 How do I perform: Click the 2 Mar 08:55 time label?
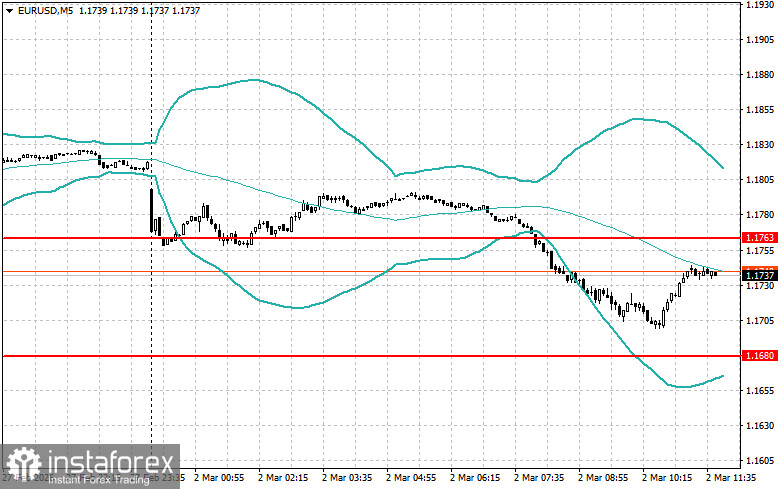603,478
